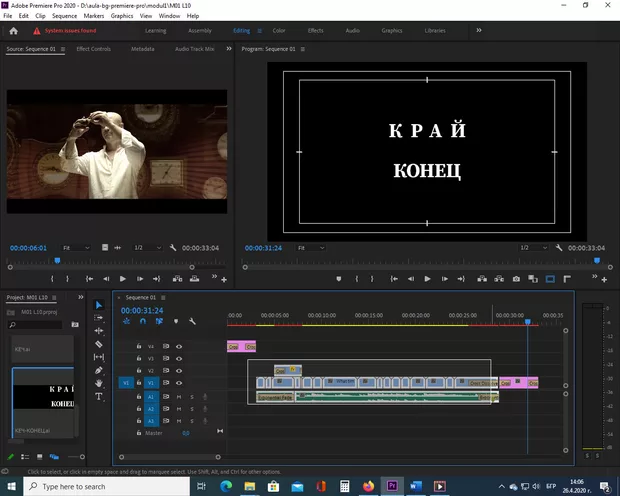Activate the Track Select Forward tool
This screenshot has height=496, width=620.
[99, 318]
